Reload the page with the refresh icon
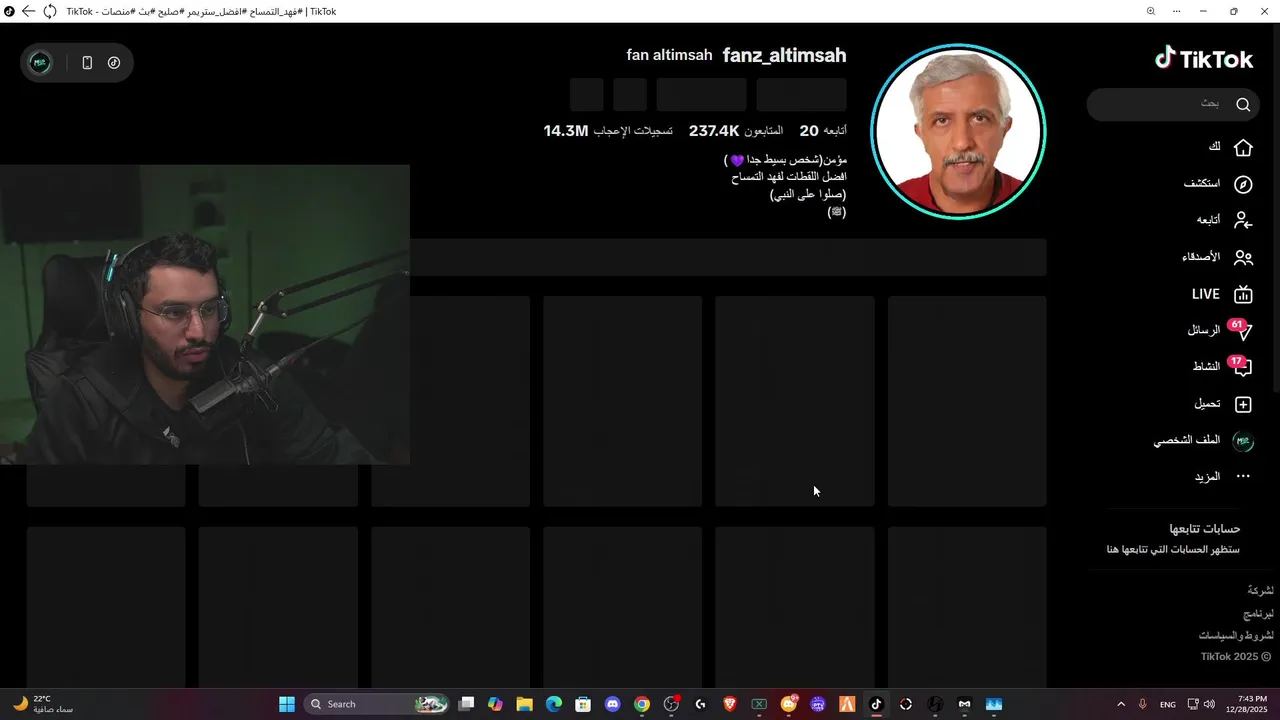Image resolution: width=1280 pixels, height=720 pixels. [x=49, y=11]
